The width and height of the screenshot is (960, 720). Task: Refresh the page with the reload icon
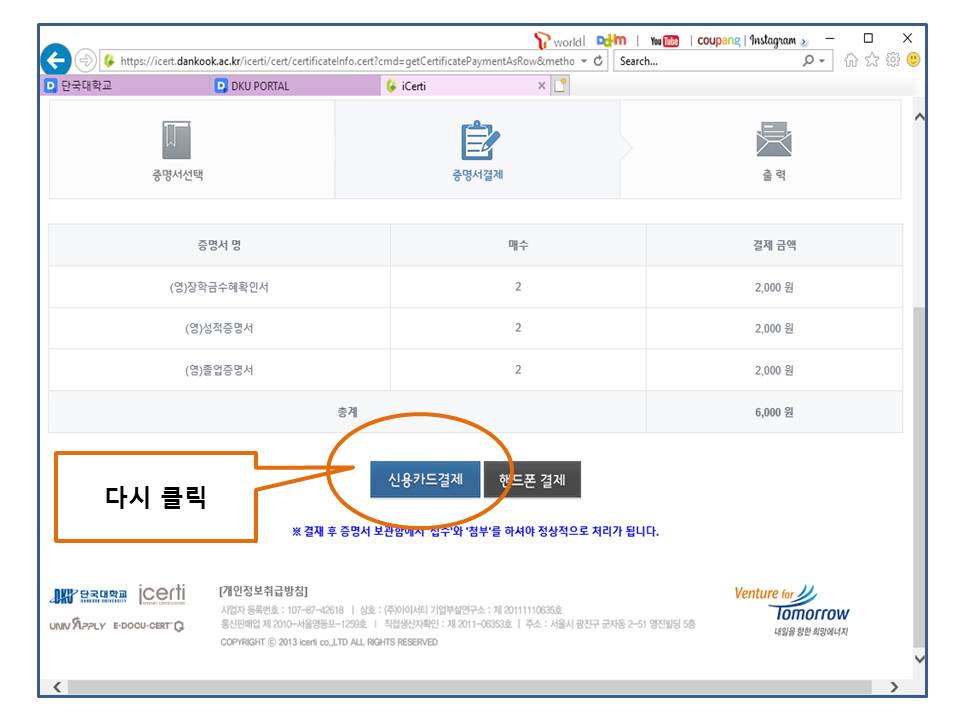pyautogui.click(x=598, y=61)
